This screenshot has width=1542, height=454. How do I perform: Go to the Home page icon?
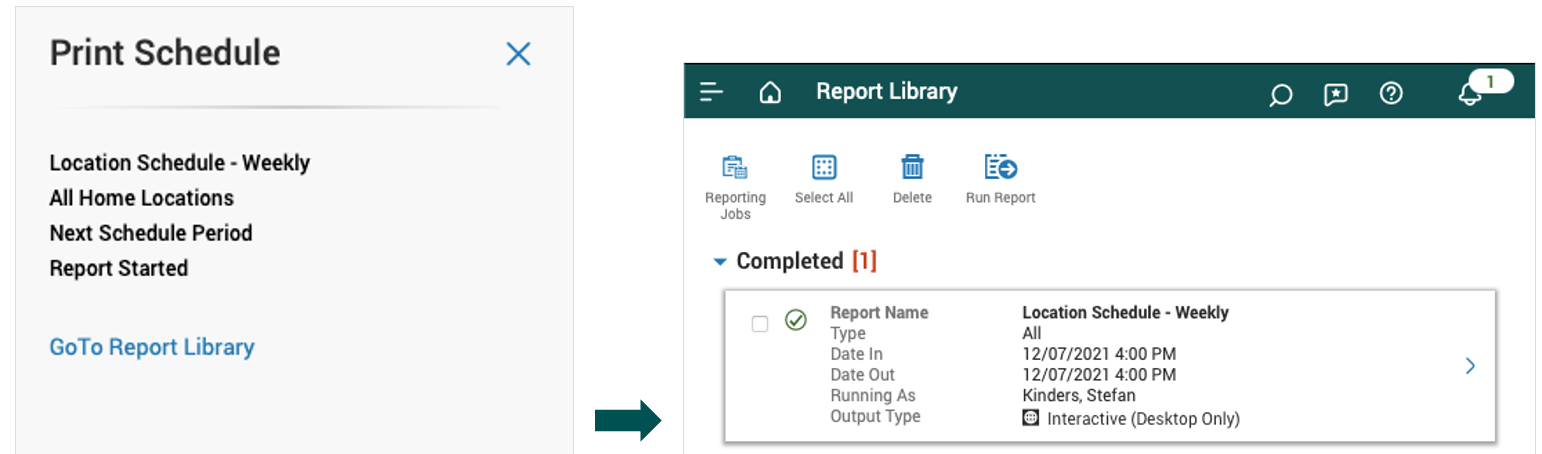coord(769,93)
